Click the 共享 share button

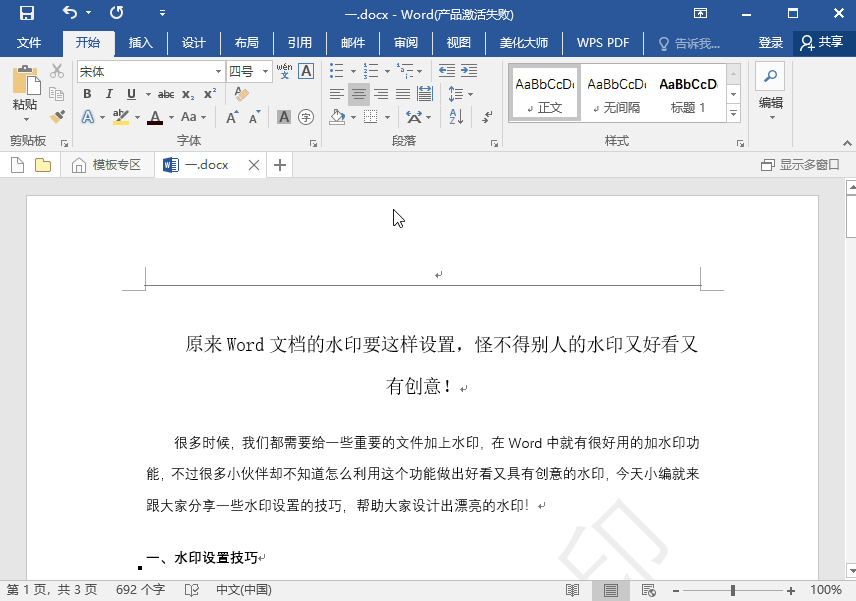[822, 43]
